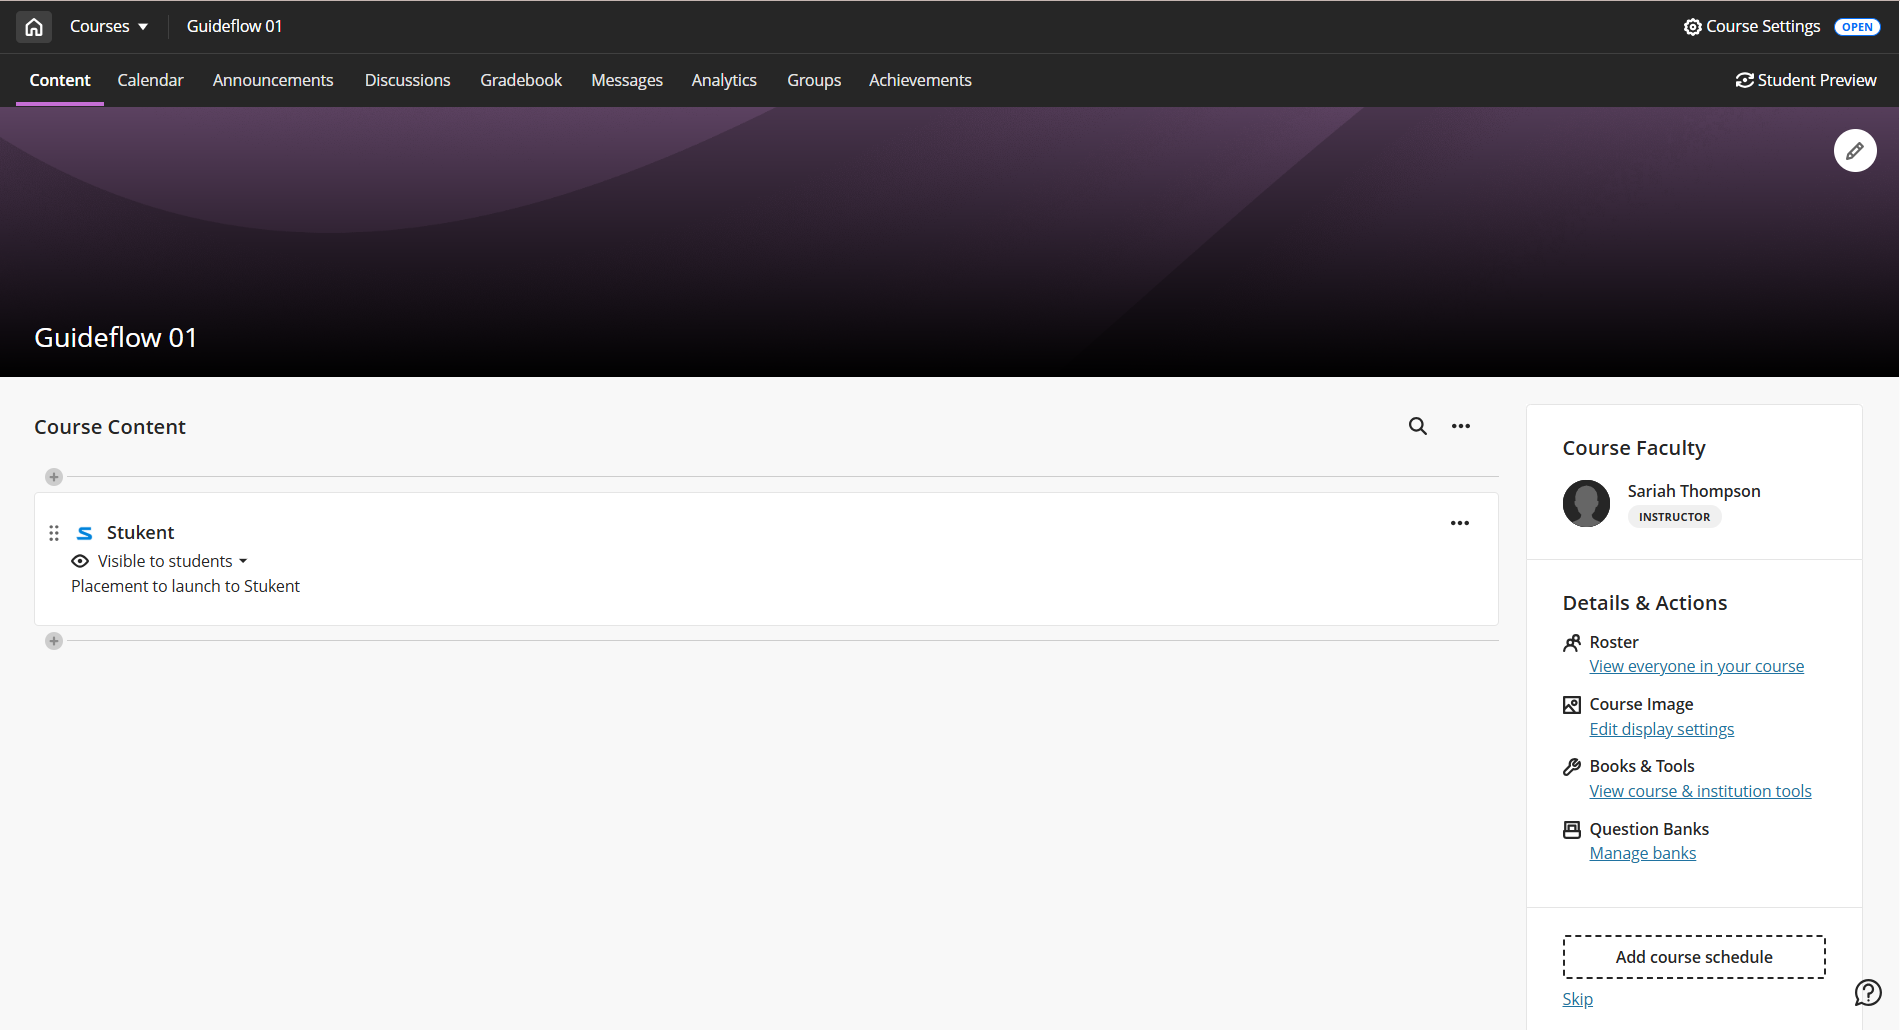This screenshot has height=1030, width=1900.
Task: Open Course Settings
Action: click(x=1751, y=27)
